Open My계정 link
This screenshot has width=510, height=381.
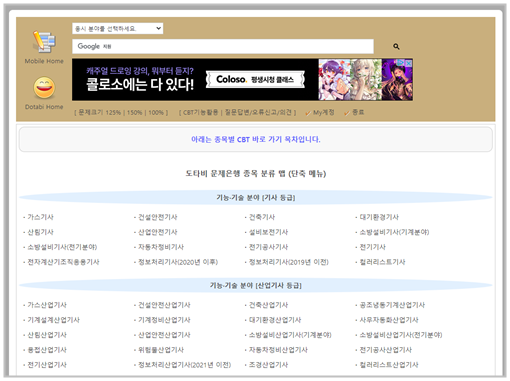[x=323, y=113]
